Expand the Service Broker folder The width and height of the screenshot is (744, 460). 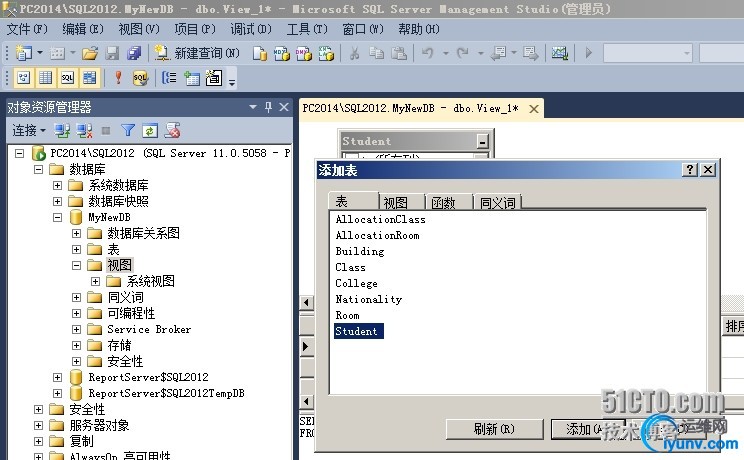pos(76,329)
